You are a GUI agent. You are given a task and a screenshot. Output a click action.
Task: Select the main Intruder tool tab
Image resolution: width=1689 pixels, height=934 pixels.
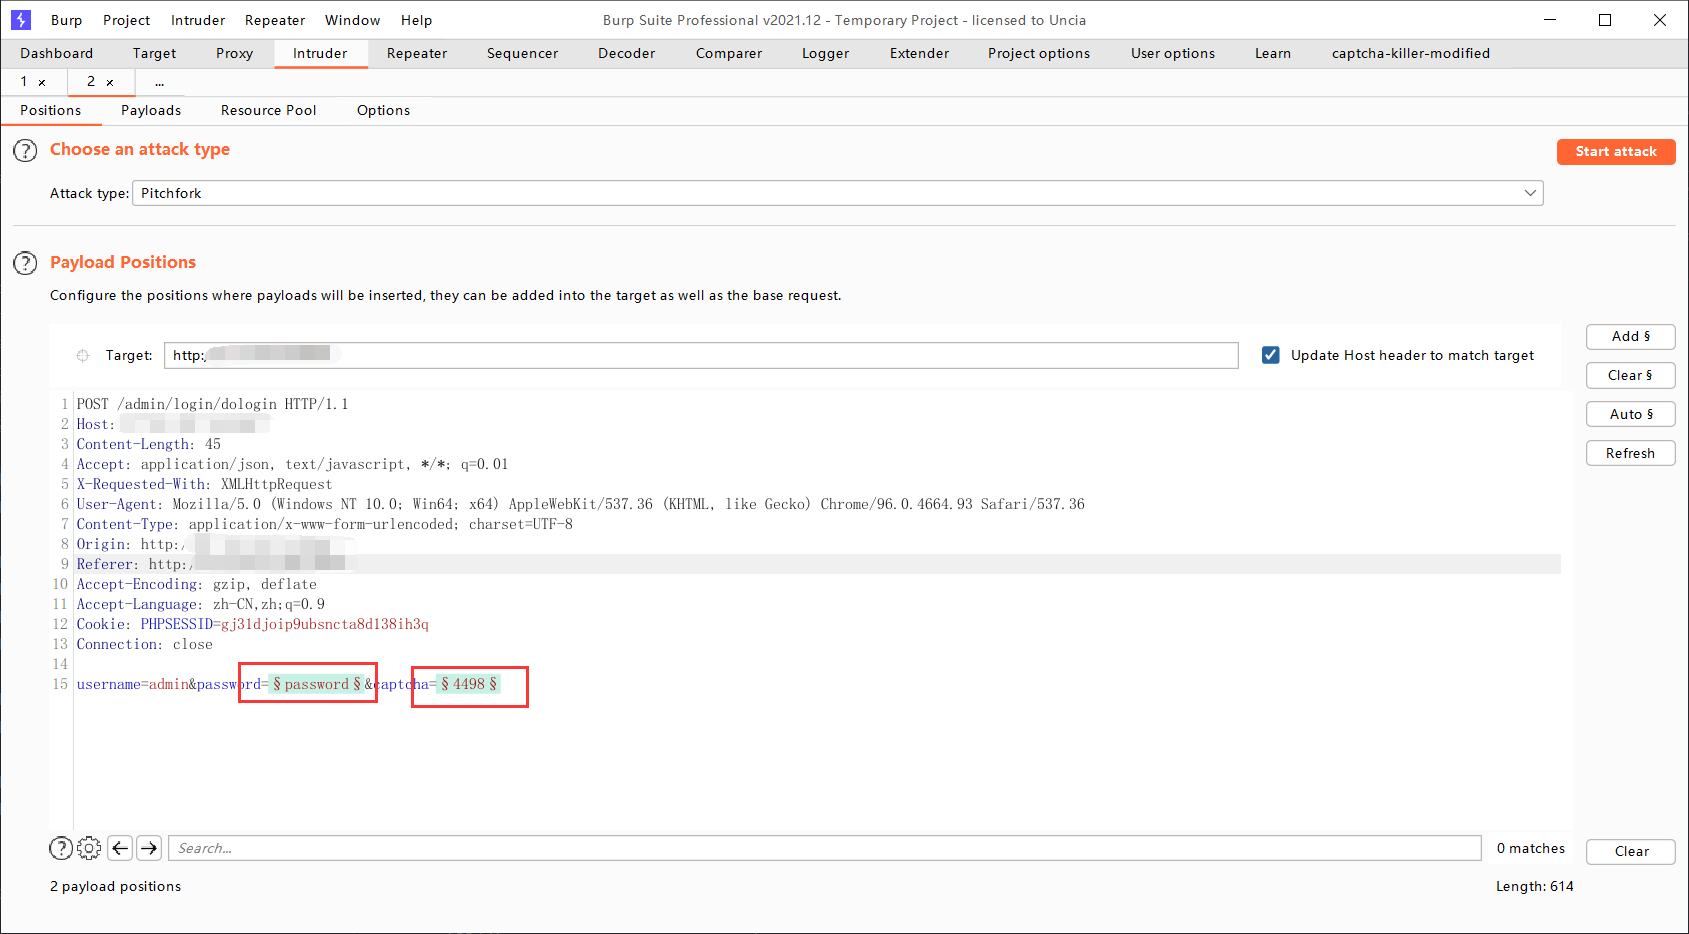pyautogui.click(x=320, y=53)
